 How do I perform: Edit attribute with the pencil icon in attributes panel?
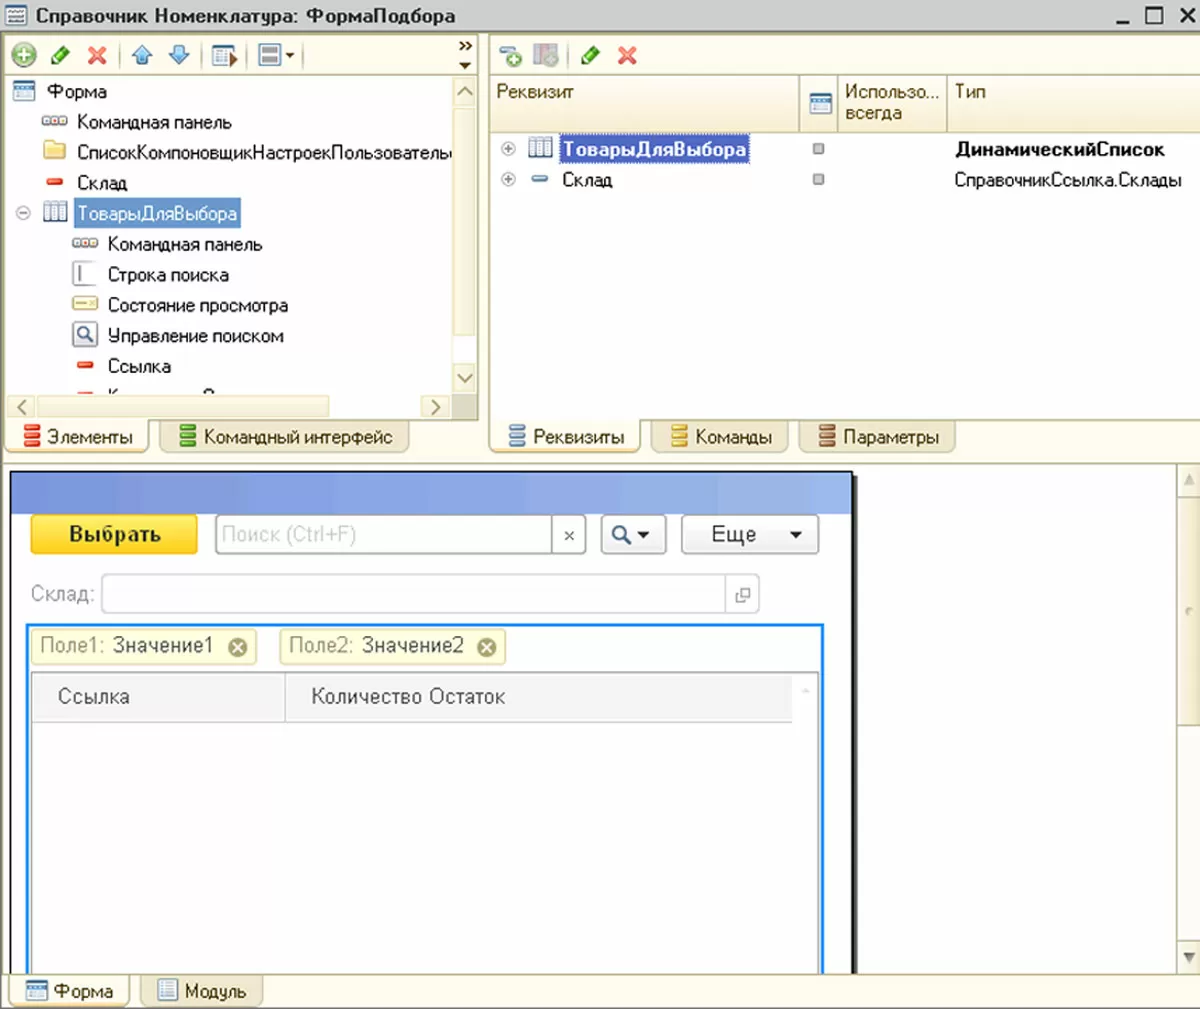pyautogui.click(x=590, y=55)
